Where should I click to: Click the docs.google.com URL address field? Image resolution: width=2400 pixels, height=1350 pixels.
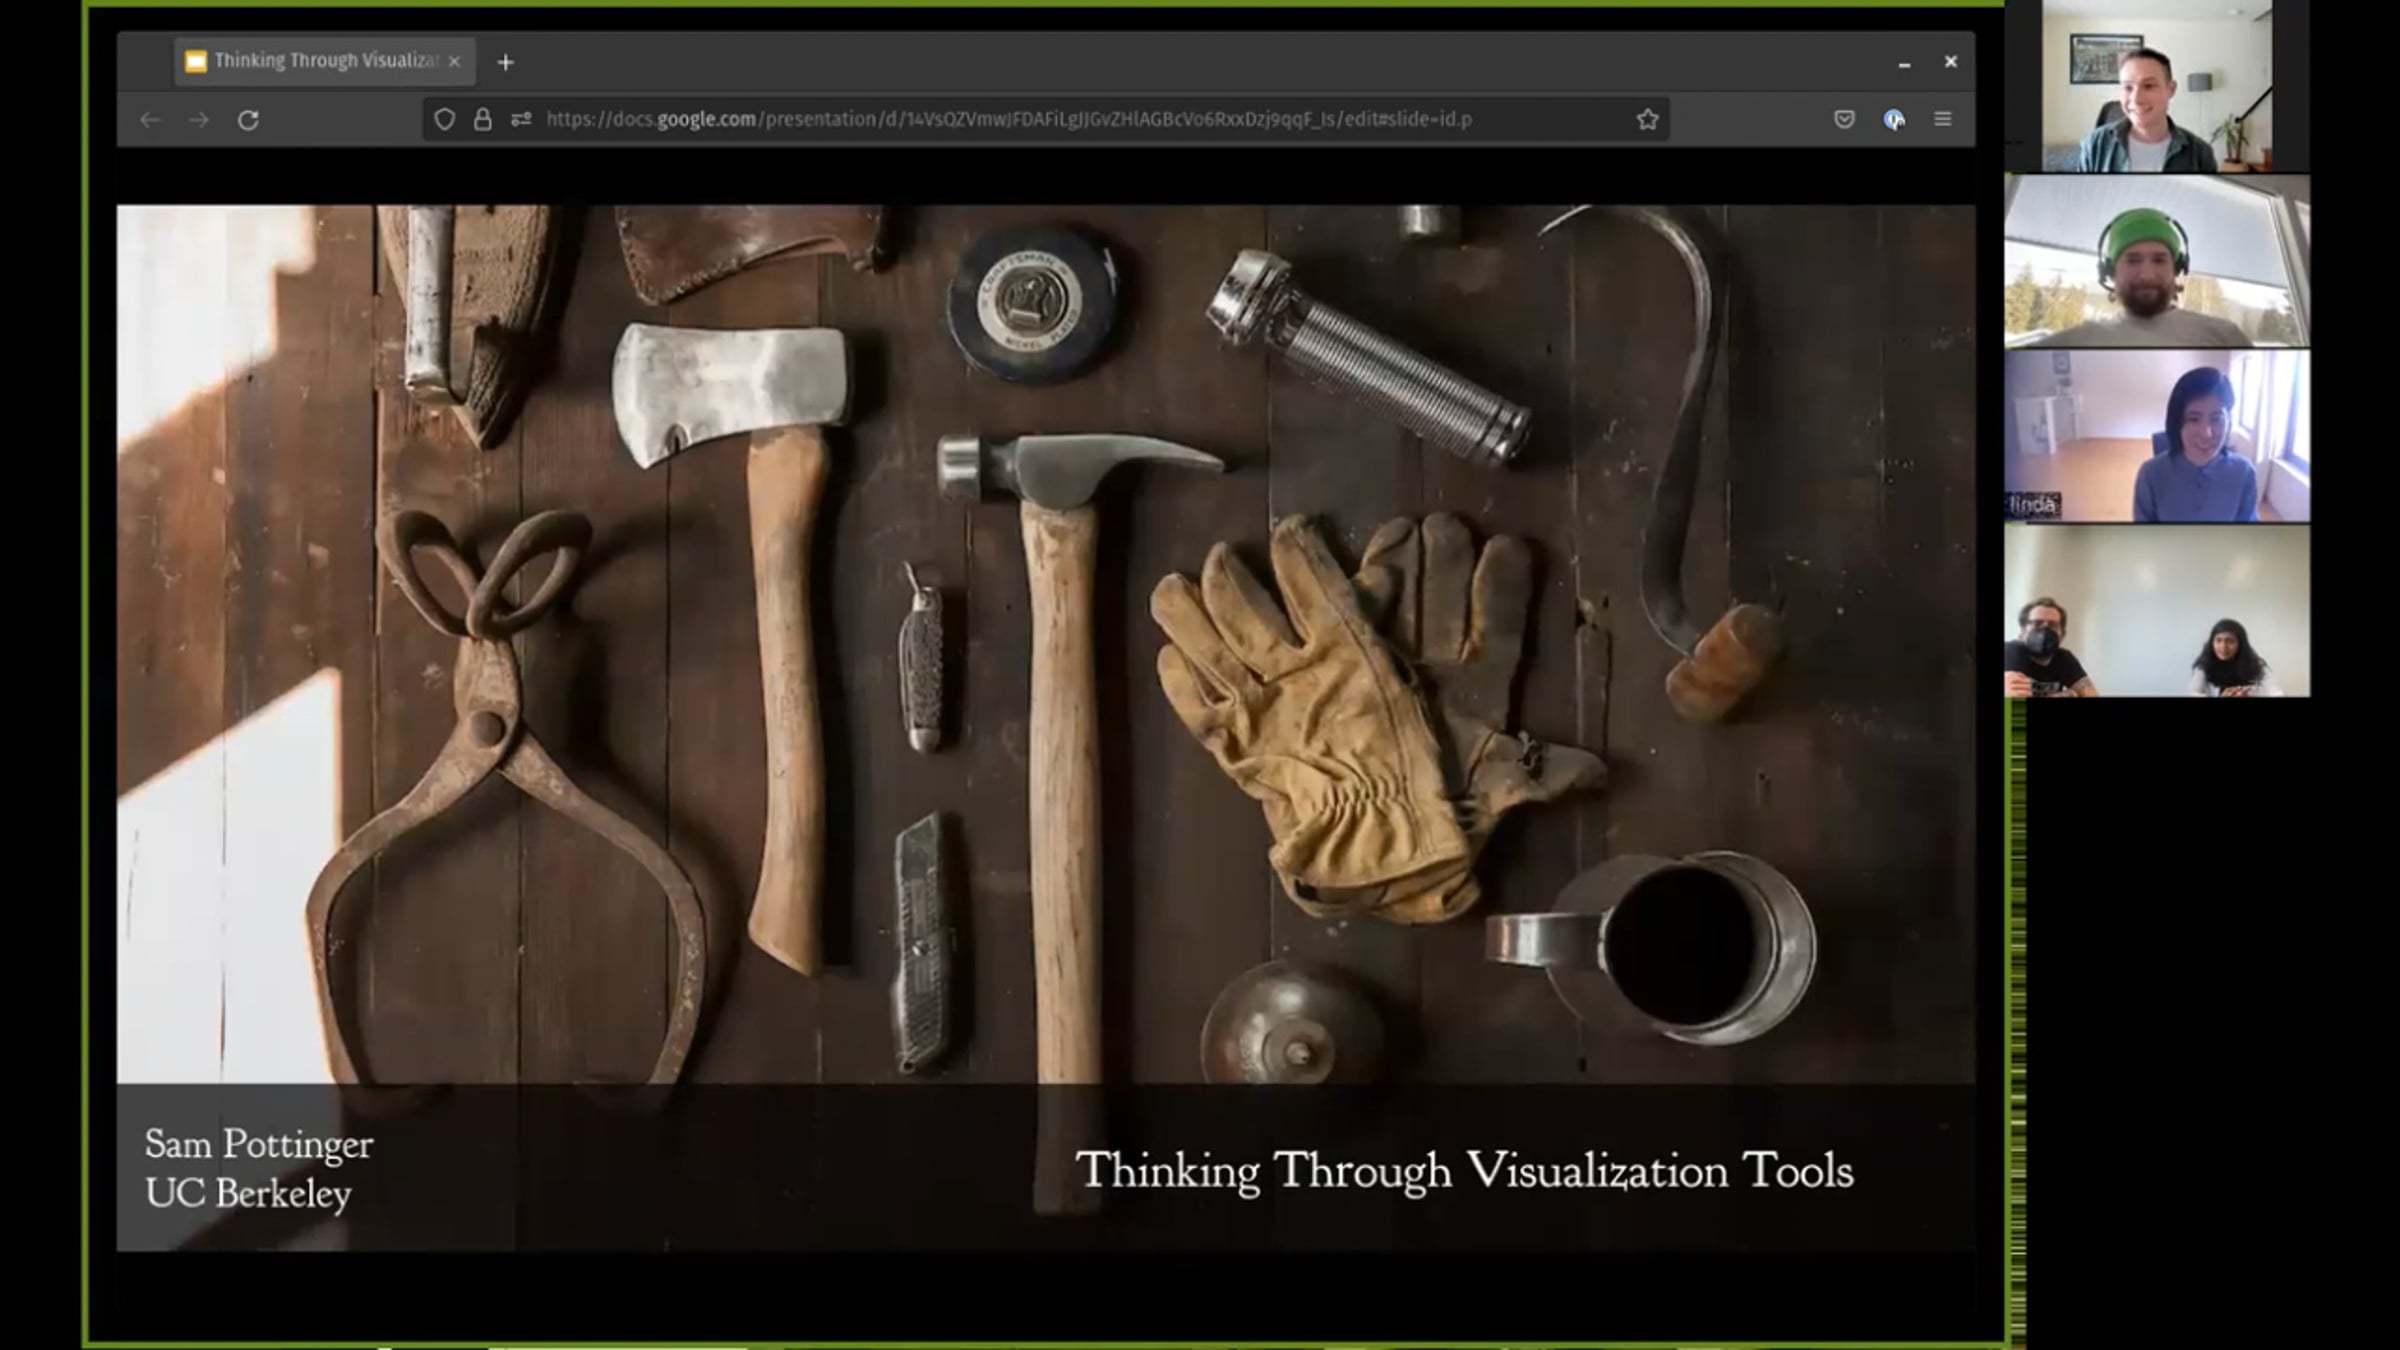pyautogui.click(x=1008, y=120)
